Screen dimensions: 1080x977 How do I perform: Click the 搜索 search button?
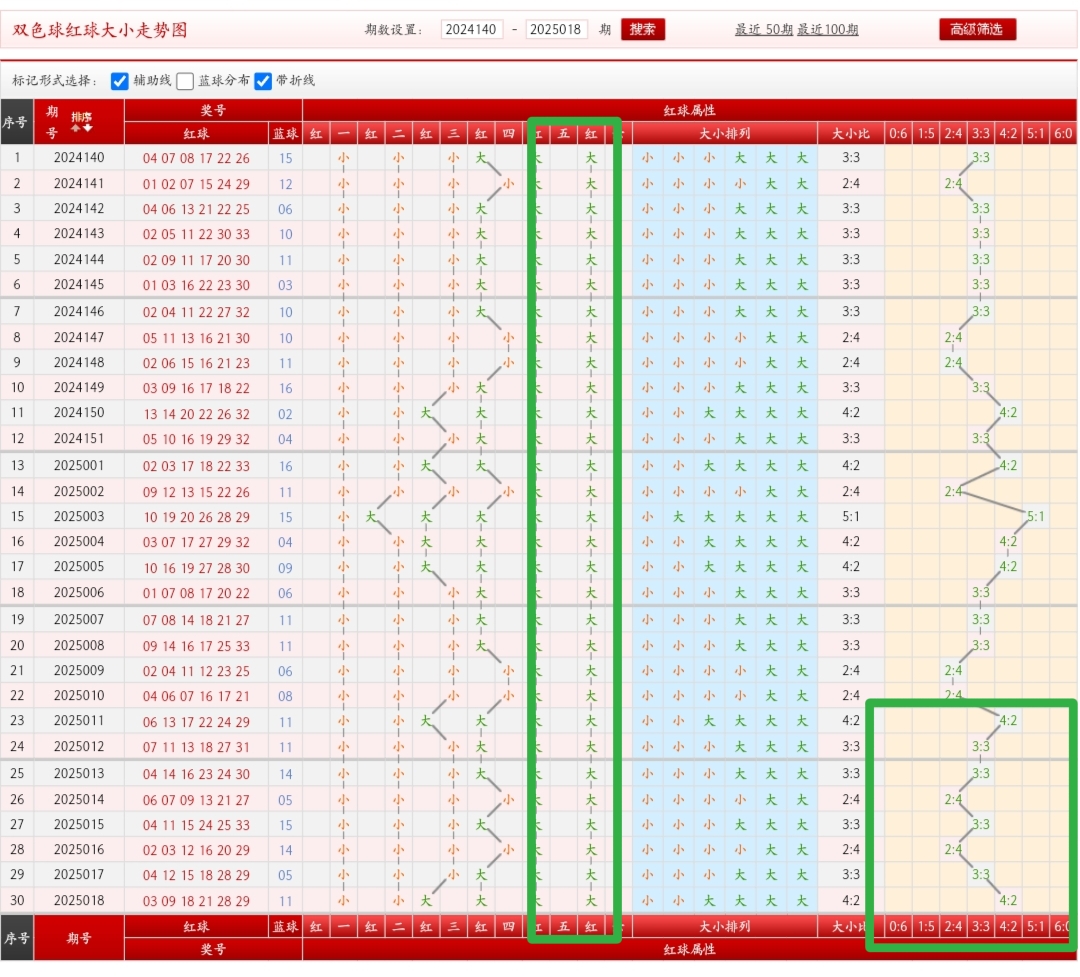pyautogui.click(x=643, y=30)
